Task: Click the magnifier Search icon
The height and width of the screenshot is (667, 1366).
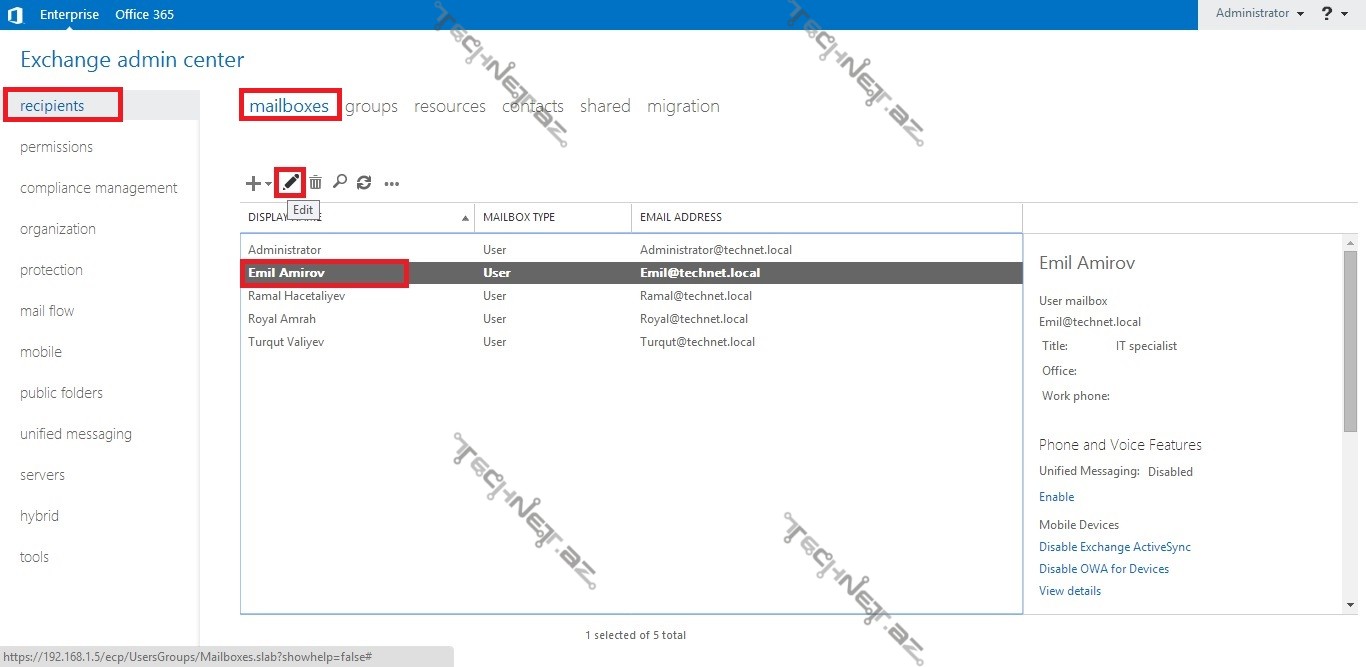Action: 340,182
